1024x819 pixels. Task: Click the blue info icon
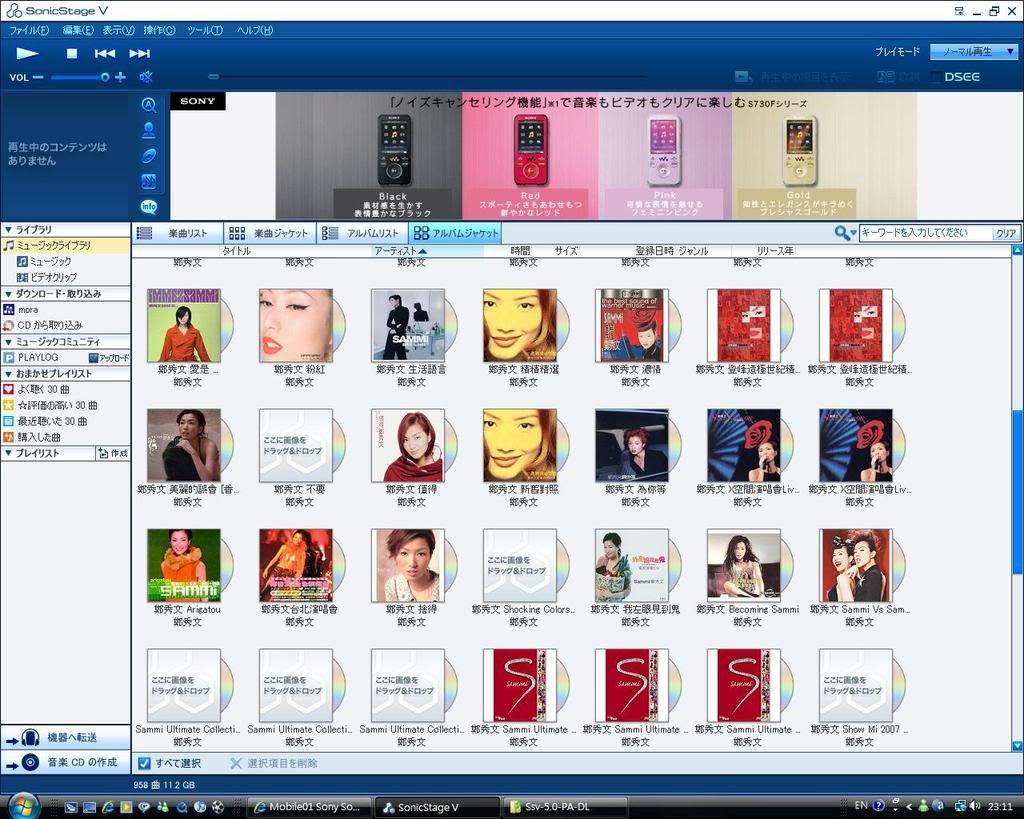pos(149,206)
